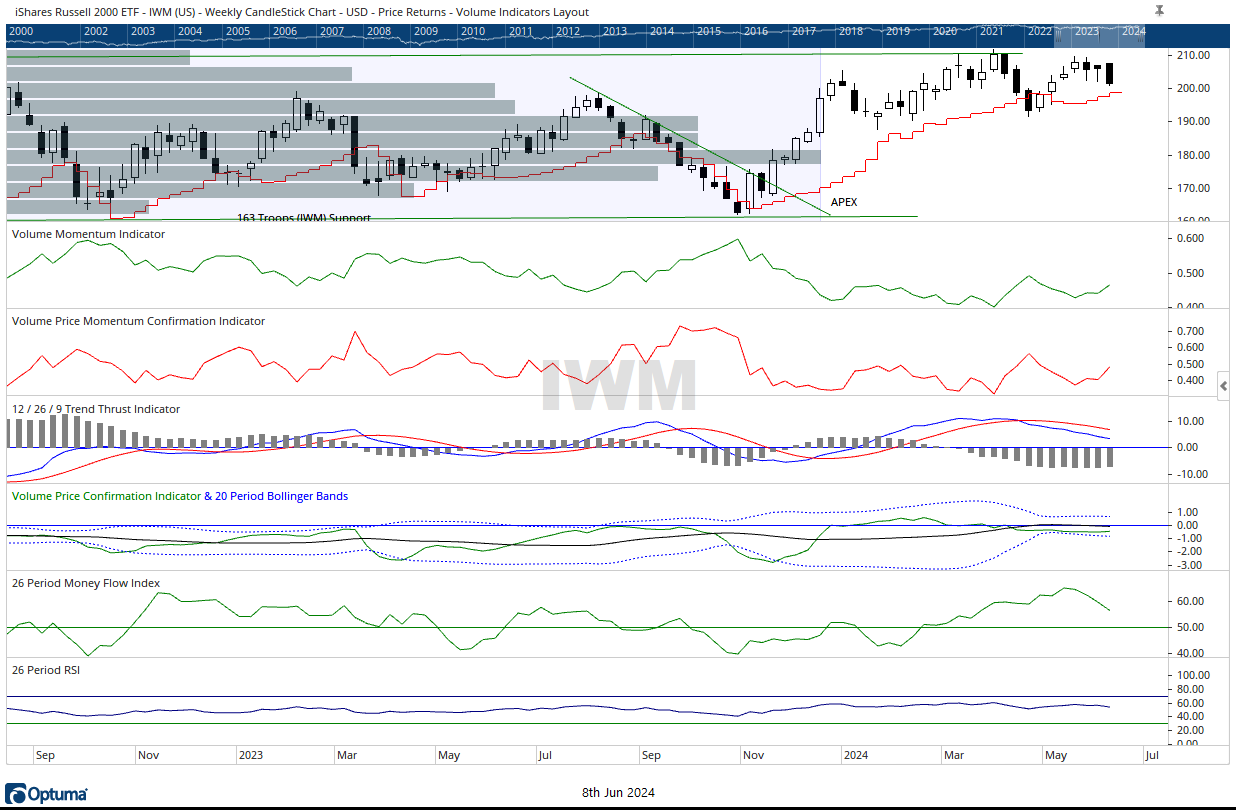Image resolution: width=1236 pixels, height=810 pixels.
Task: Select 2016 in the overview timeline
Action: point(755,31)
